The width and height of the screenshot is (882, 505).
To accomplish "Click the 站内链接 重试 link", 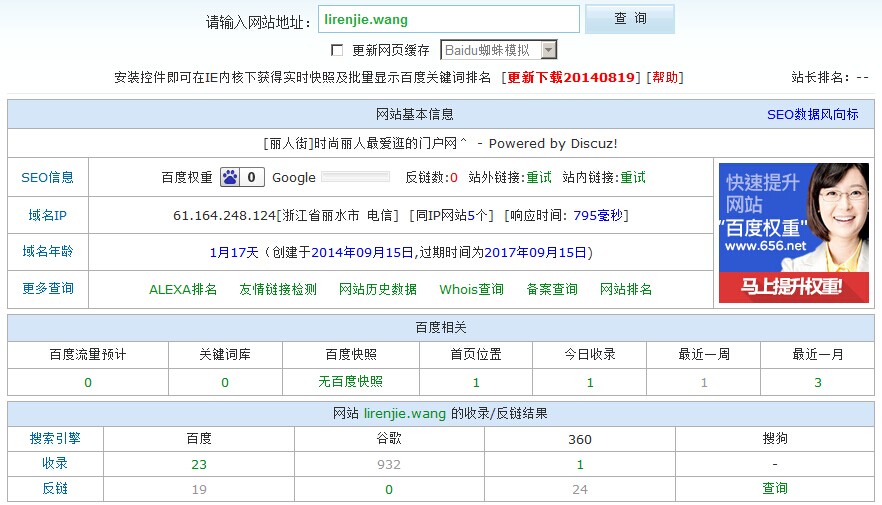I will (x=633, y=177).
